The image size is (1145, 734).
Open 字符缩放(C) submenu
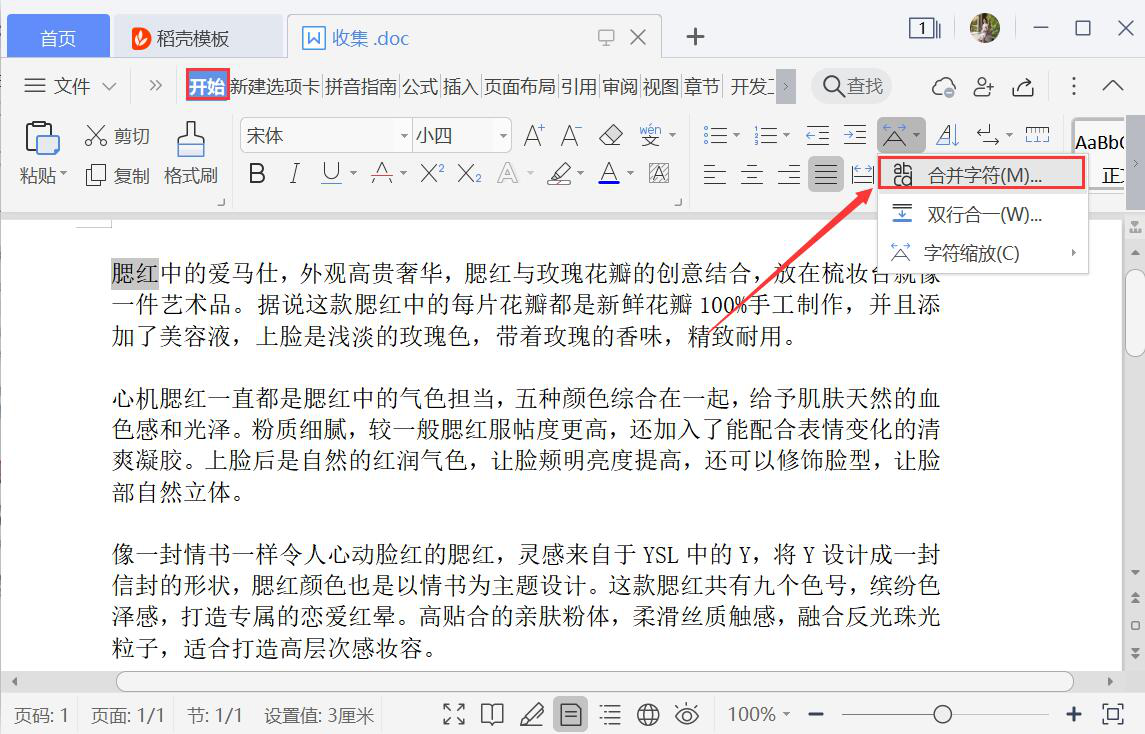coord(981,253)
